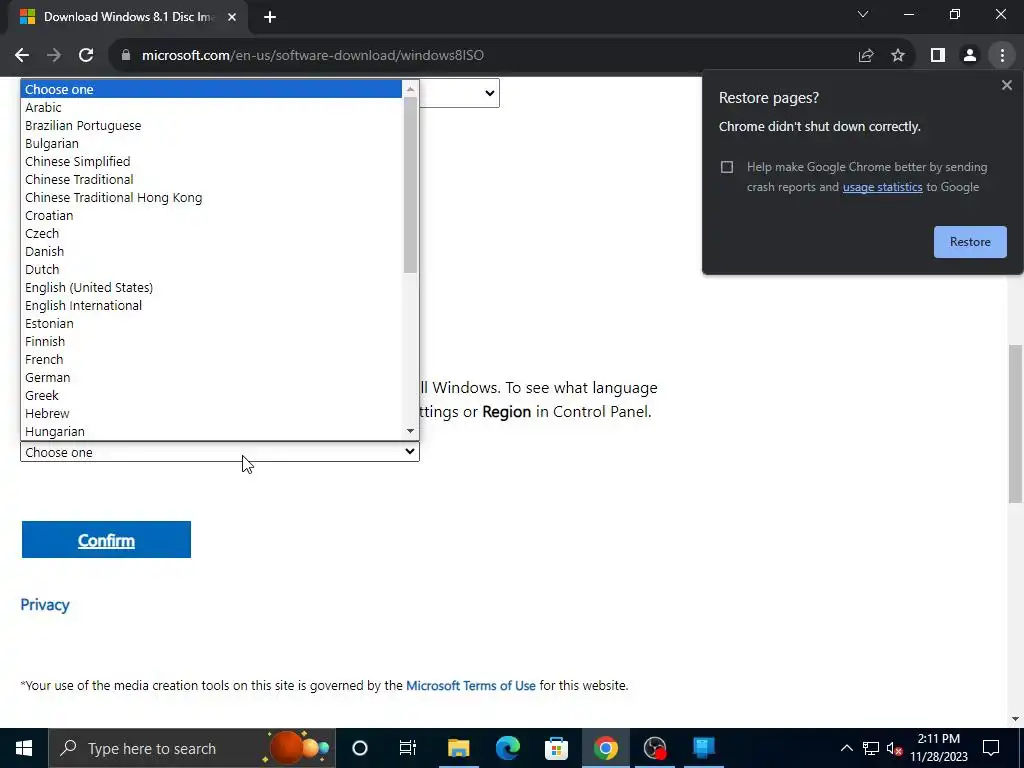Collapse the Choose one language dropdown
This screenshot has width=1024, height=768.
219,452
